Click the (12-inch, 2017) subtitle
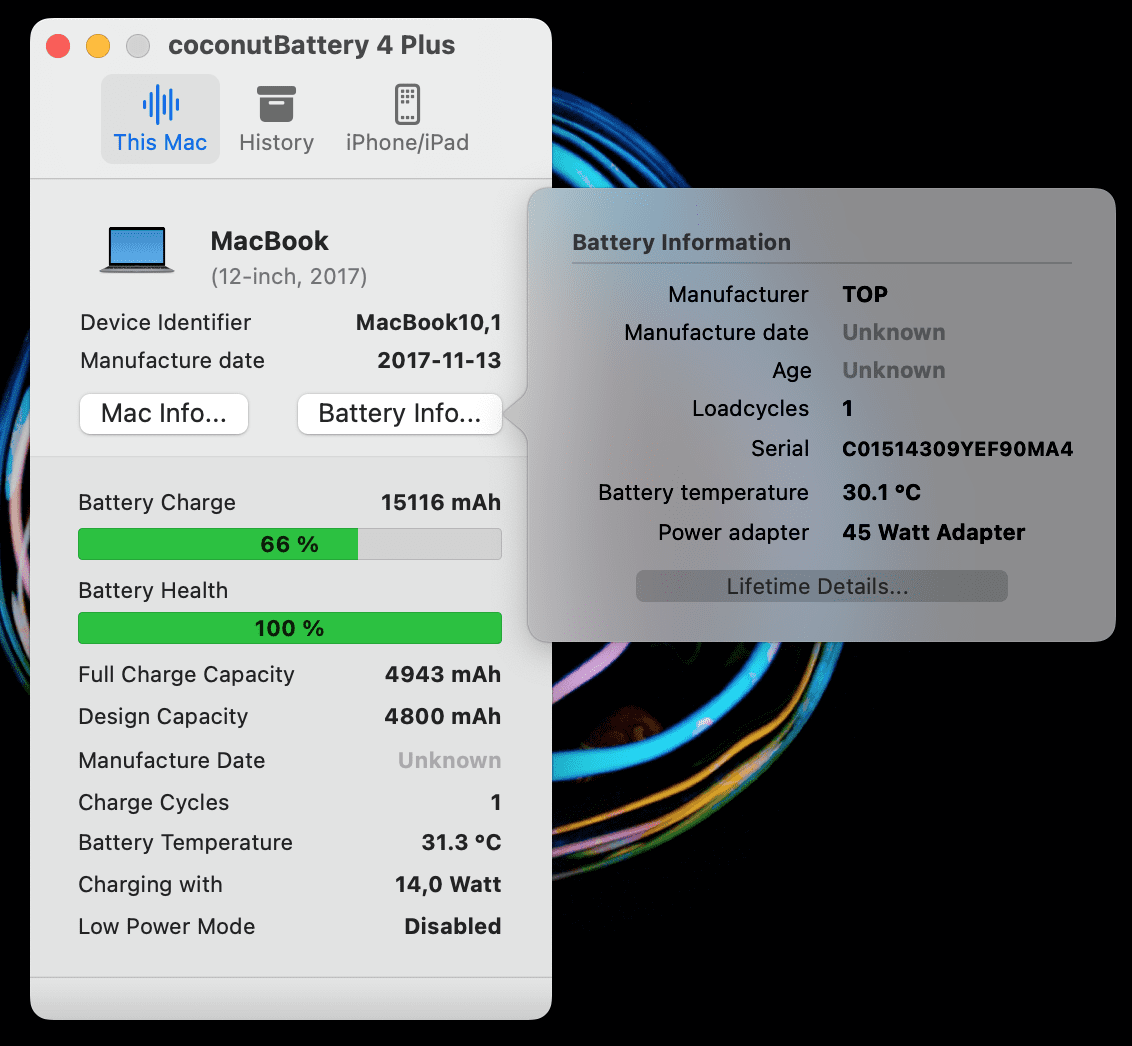This screenshot has height=1046, width=1132. 289,276
